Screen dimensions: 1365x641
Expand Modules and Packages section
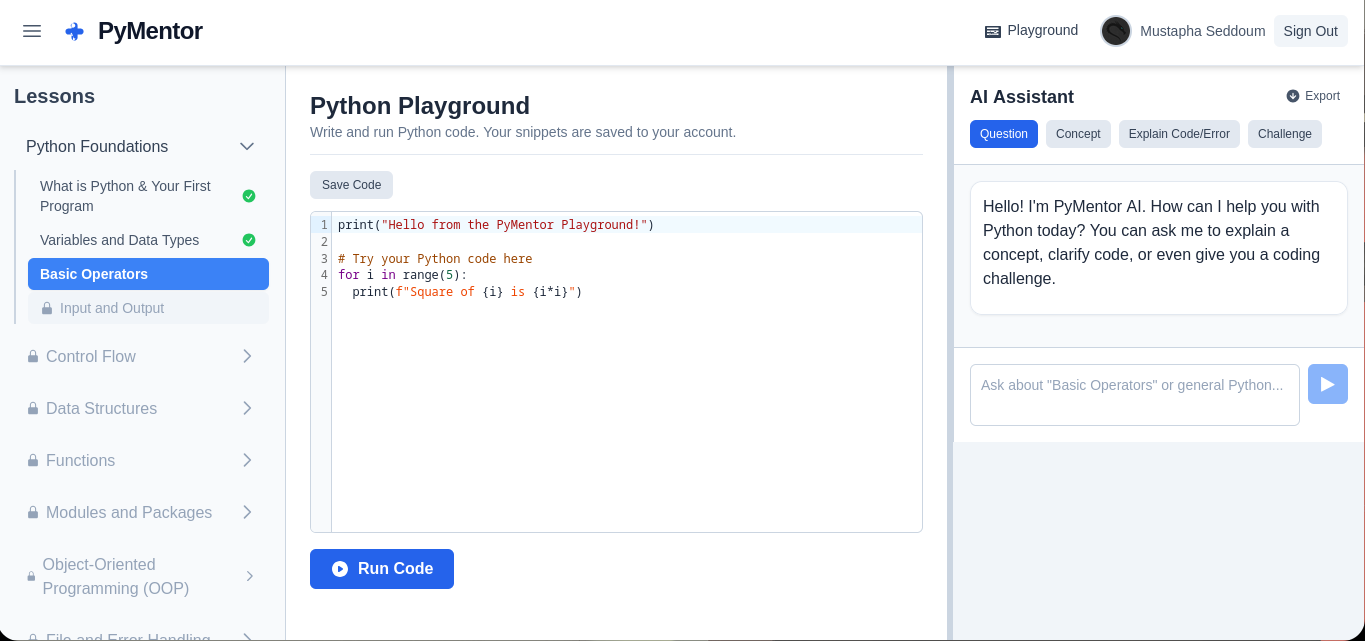point(247,512)
